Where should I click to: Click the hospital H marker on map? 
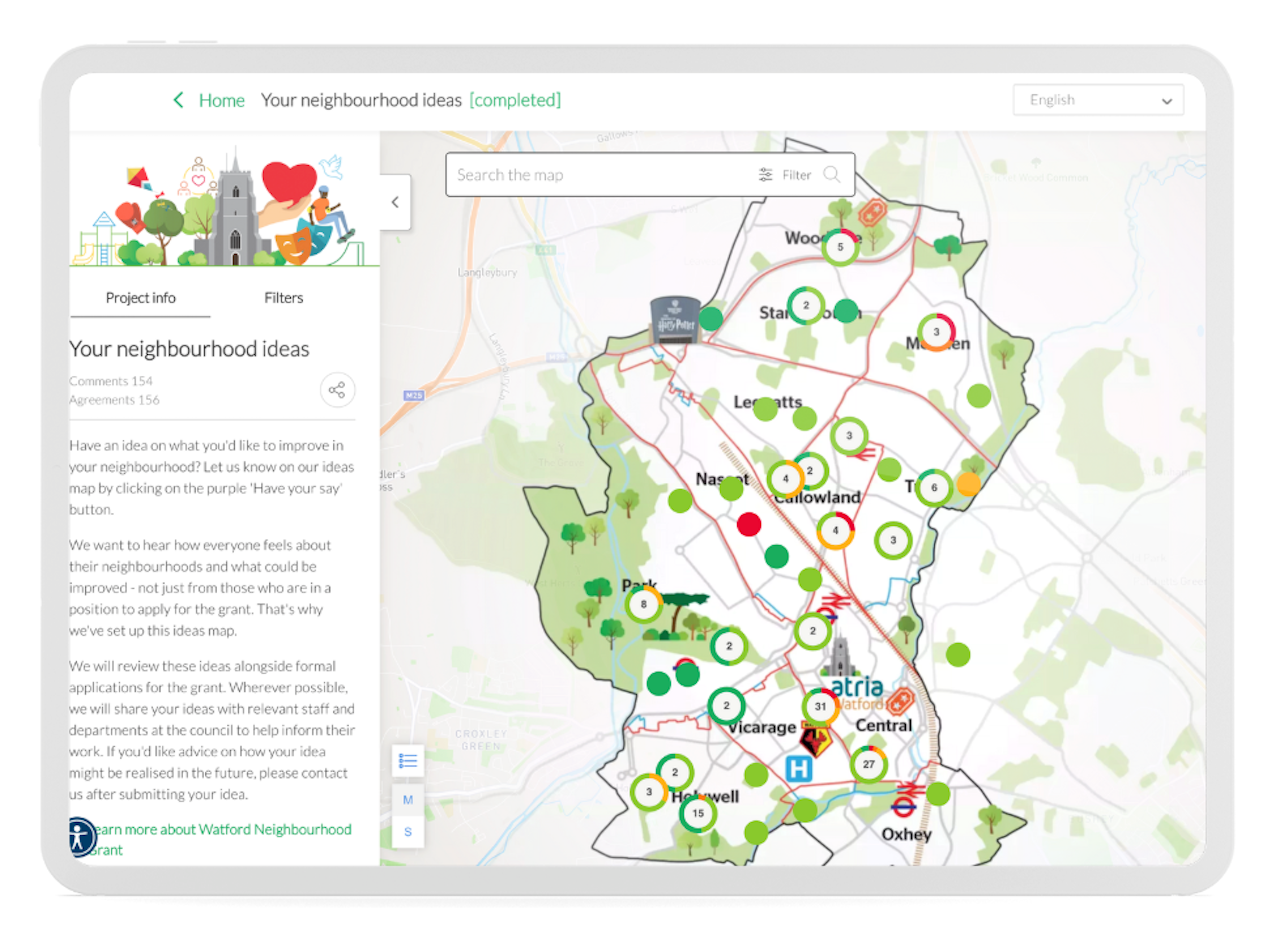click(x=798, y=768)
